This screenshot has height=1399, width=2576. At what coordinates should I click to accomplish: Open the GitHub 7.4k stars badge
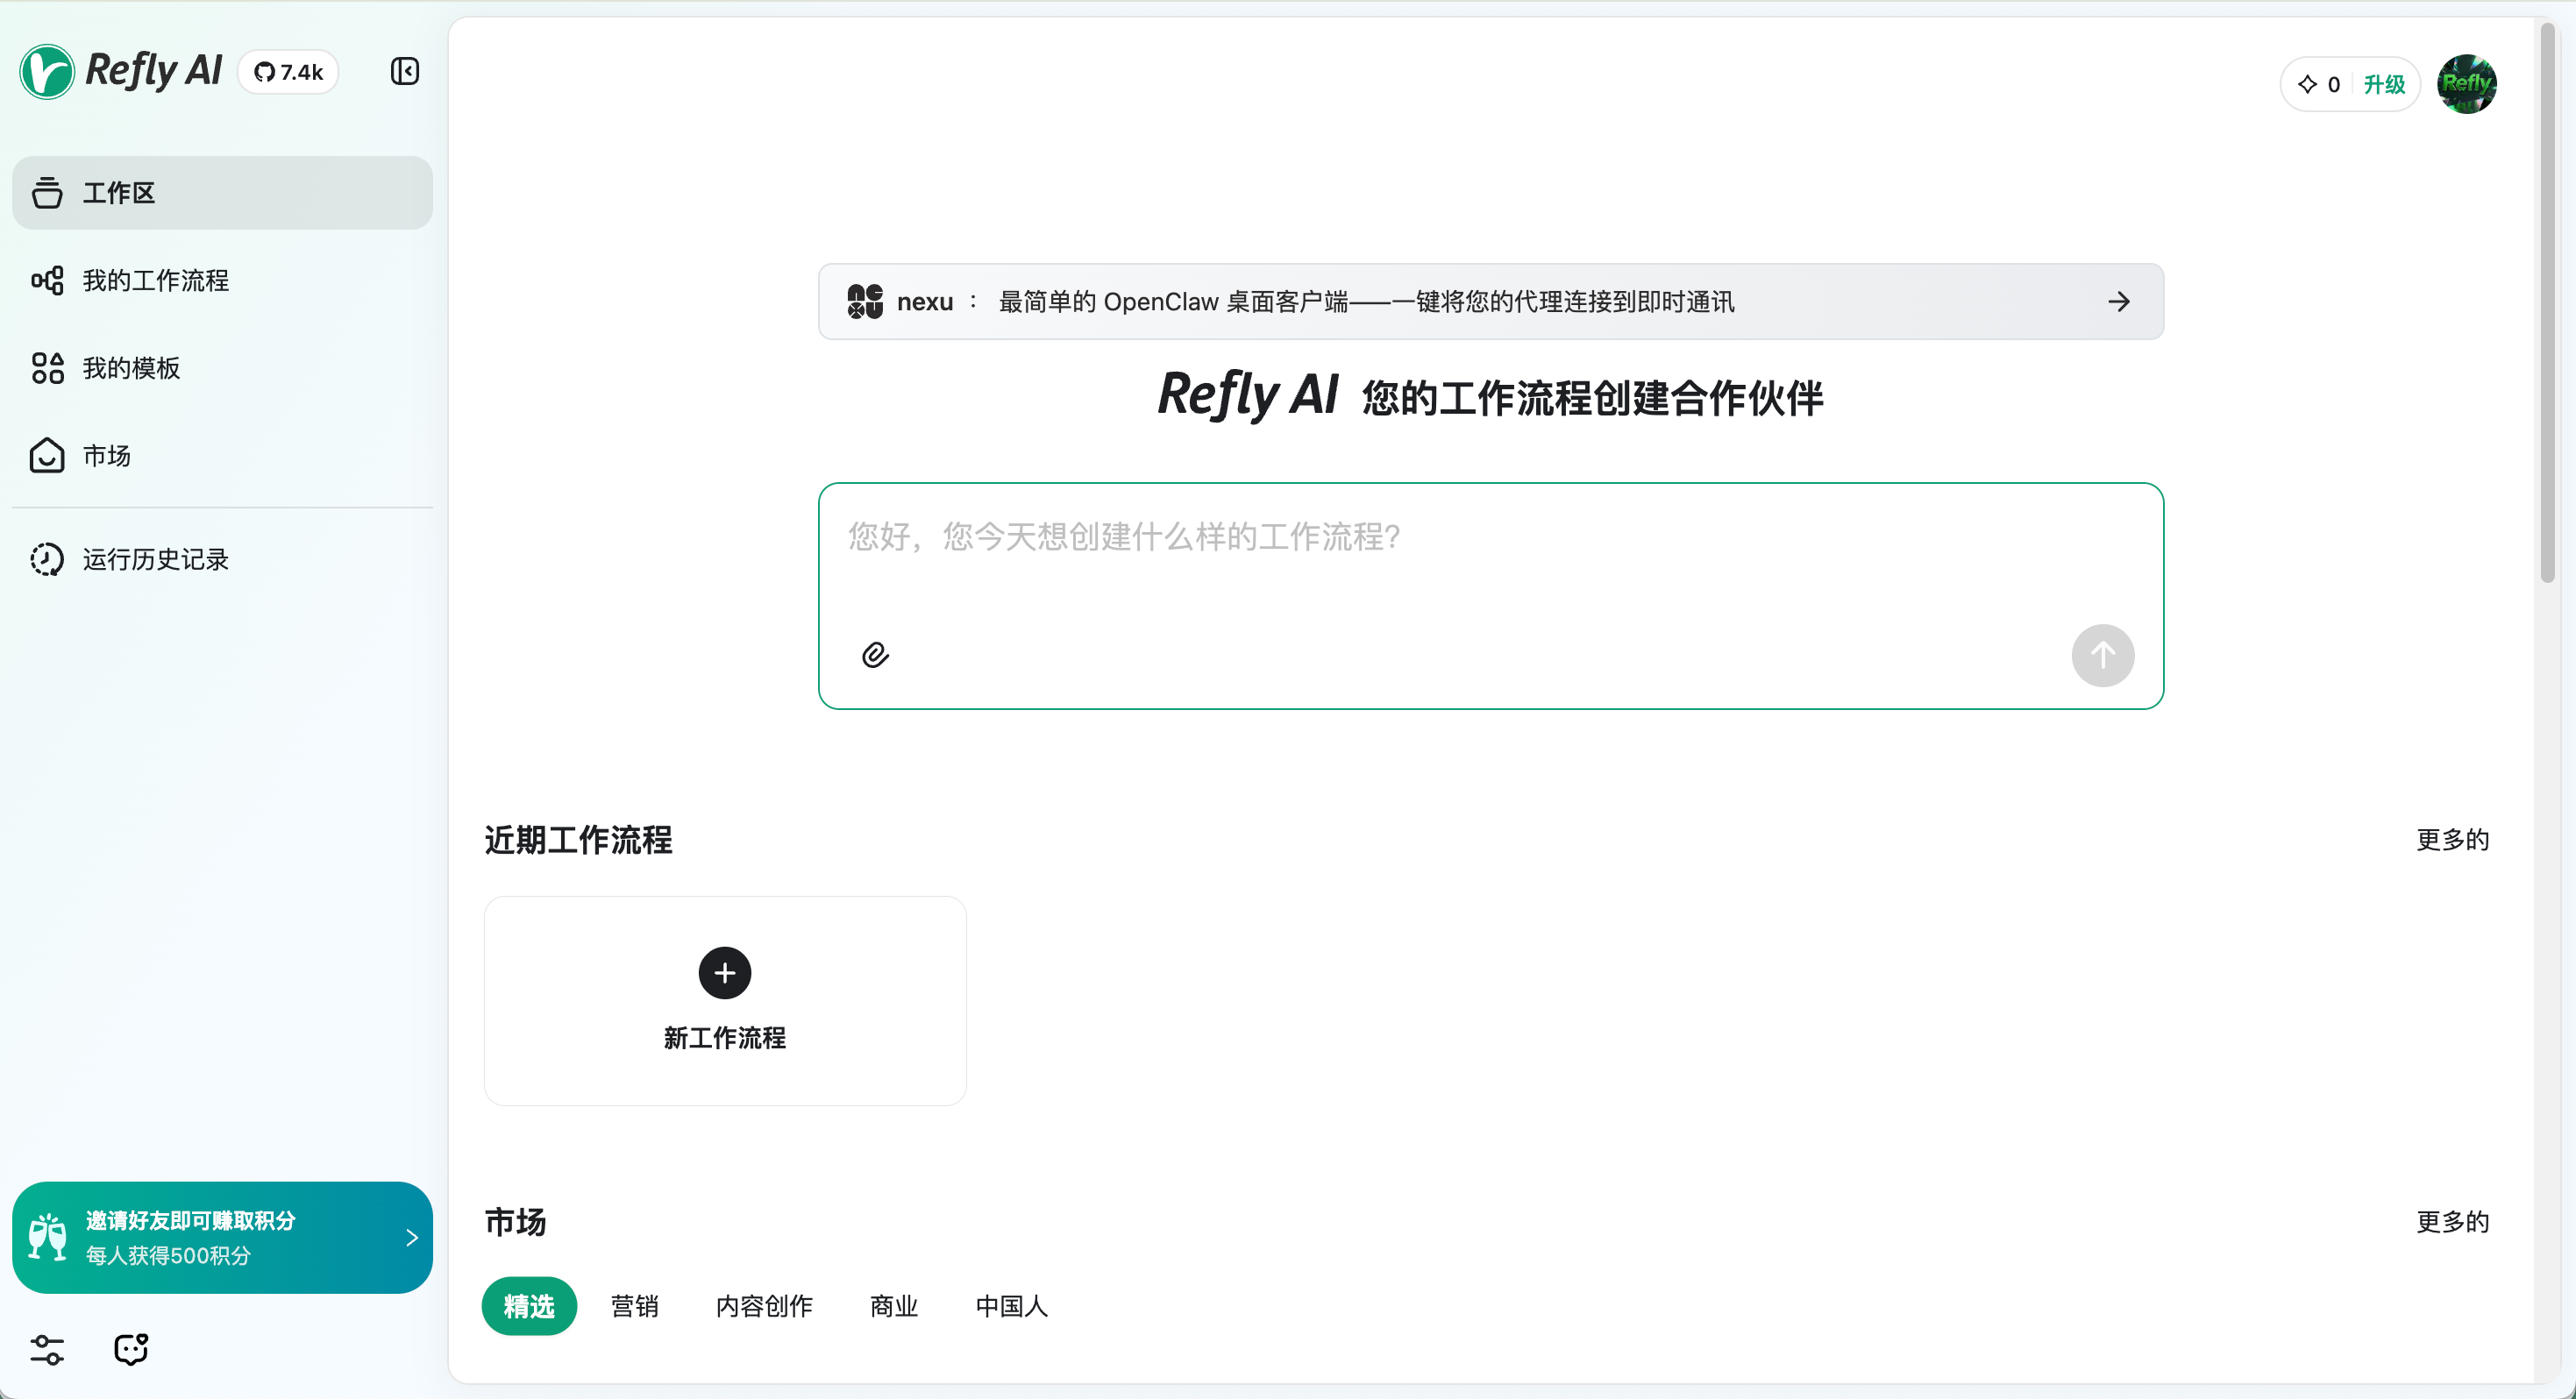[x=288, y=72]
